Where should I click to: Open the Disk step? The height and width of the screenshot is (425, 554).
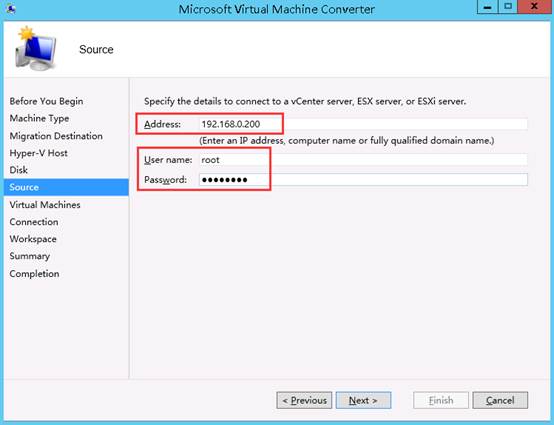(18, 170)
